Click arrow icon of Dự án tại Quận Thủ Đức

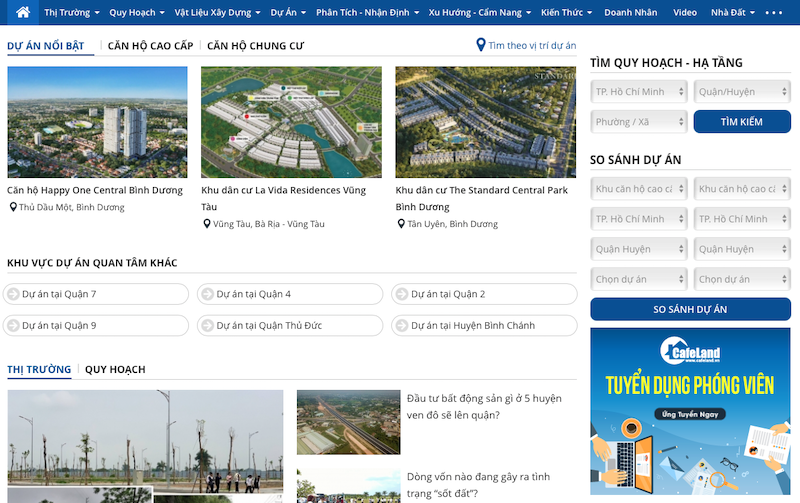coord(207,325)
